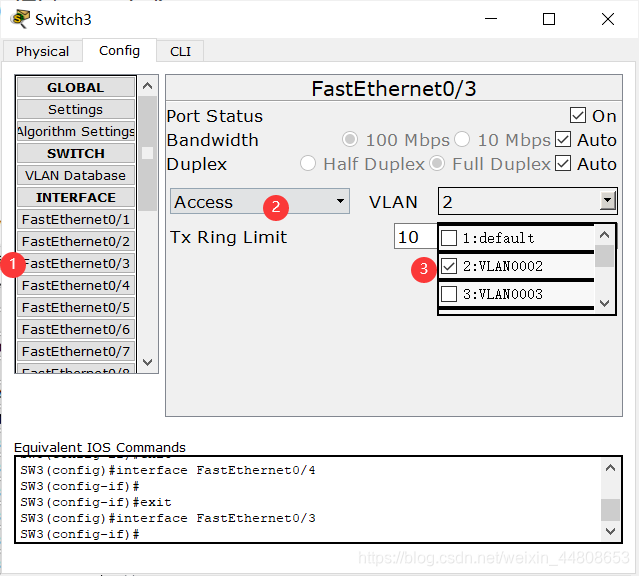Click the up arrow of interface list scrollbar
Image resolution: width=639 pixels, height=576 pixels.
coord(148,86)
